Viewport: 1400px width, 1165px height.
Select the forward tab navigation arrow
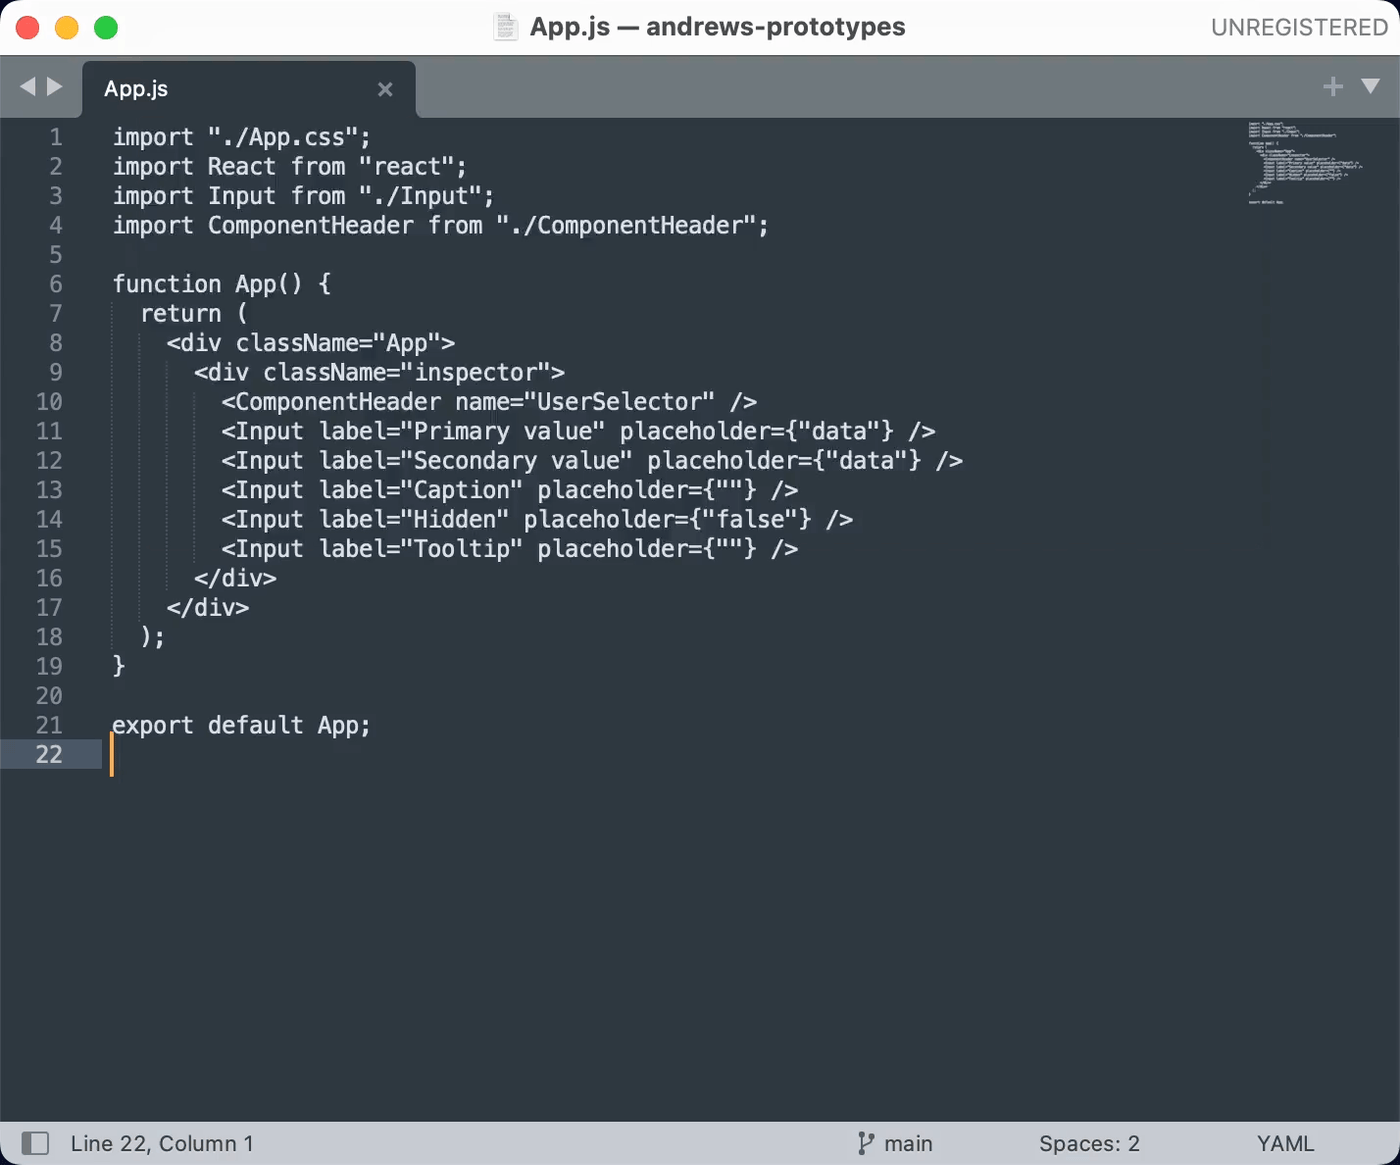click(54, 87)
